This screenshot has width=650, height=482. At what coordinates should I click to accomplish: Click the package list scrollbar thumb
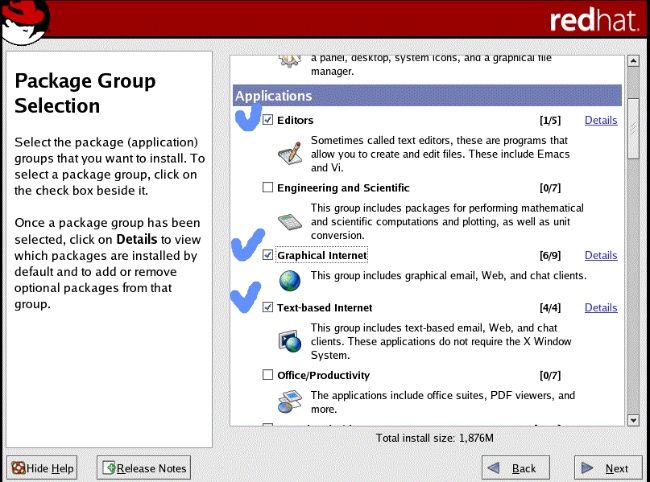633,128
